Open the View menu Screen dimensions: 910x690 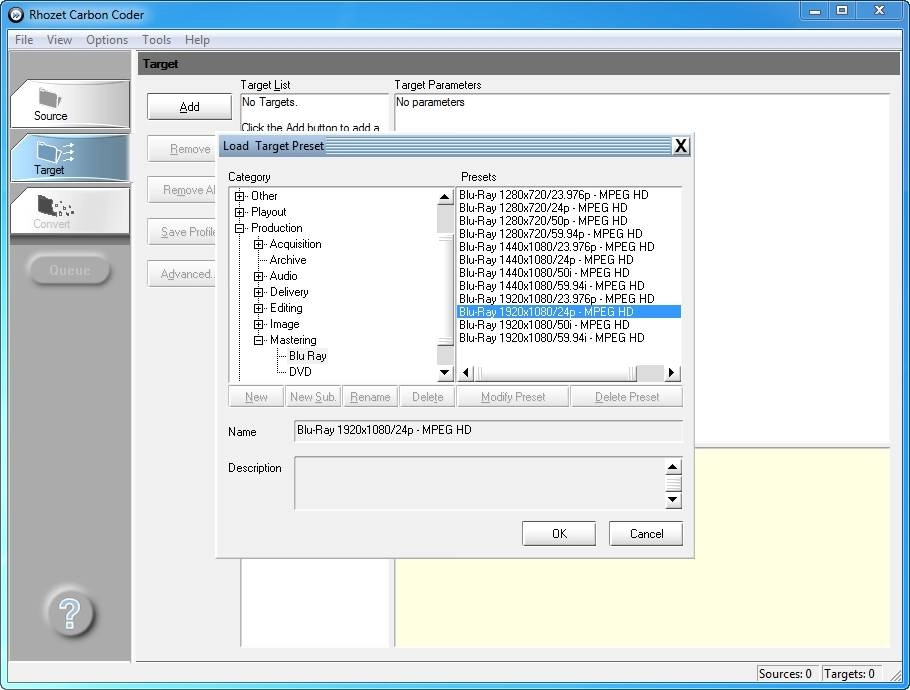coord(59,39)
